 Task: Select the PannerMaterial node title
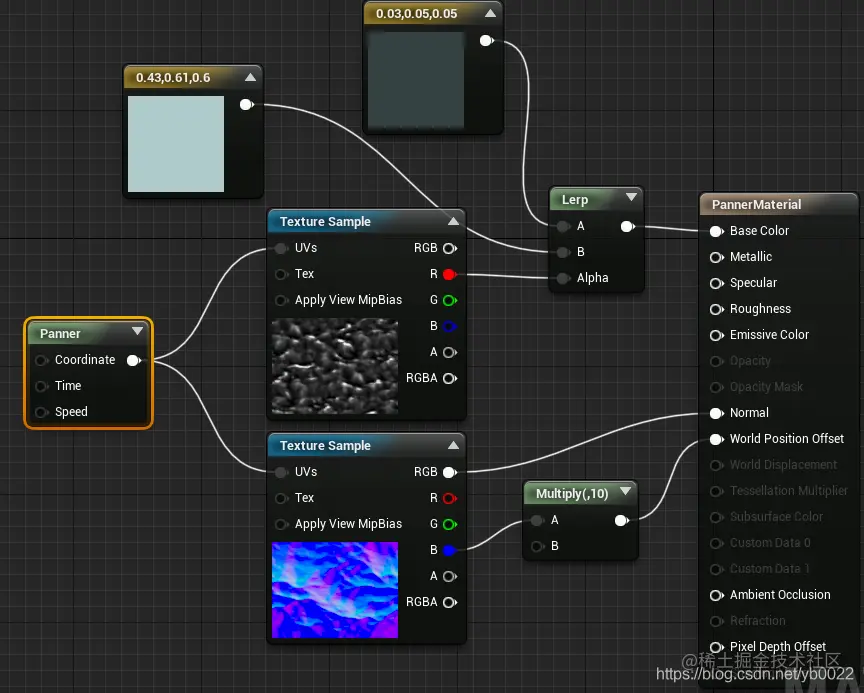click(756, 204)
